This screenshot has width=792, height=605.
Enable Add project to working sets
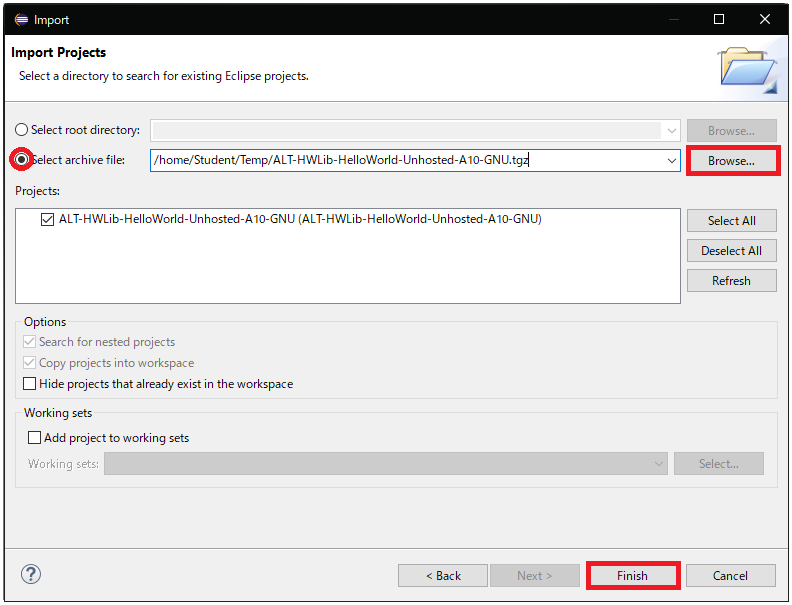click(34, 437)
